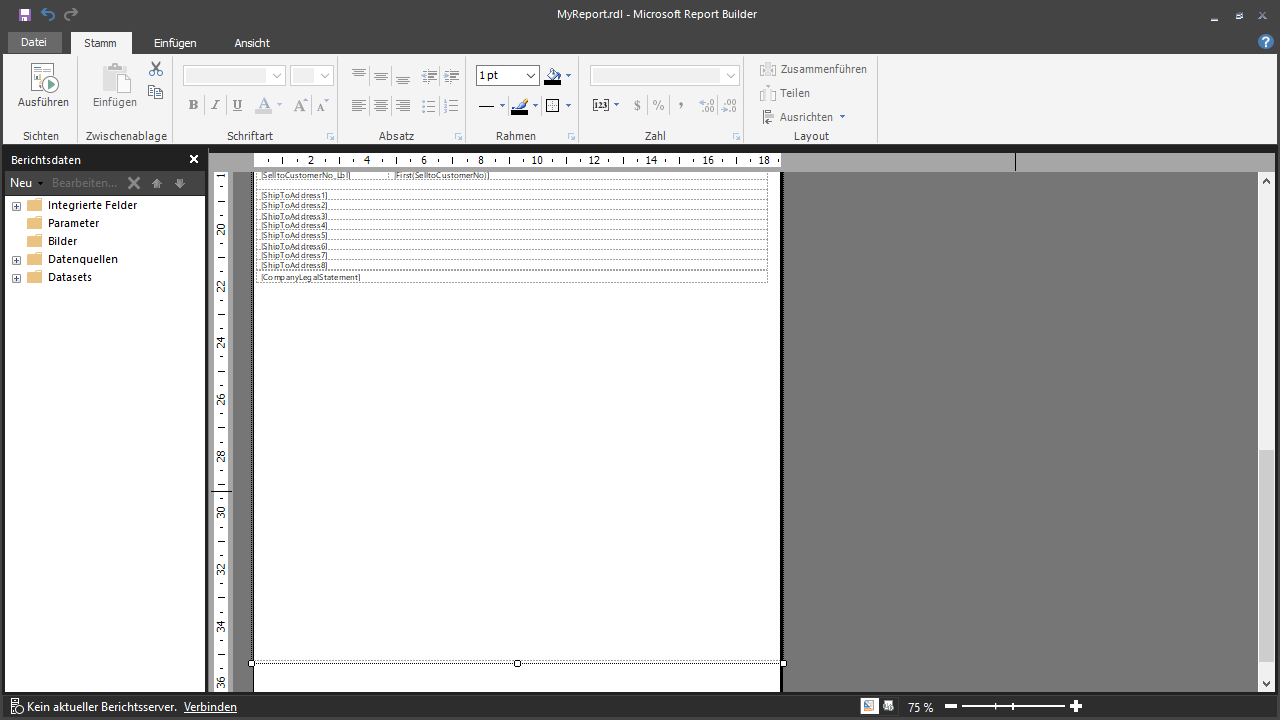Expand the Datasets tree node
The height and width of the screenshot is (720, 1280).
[16, 278]
